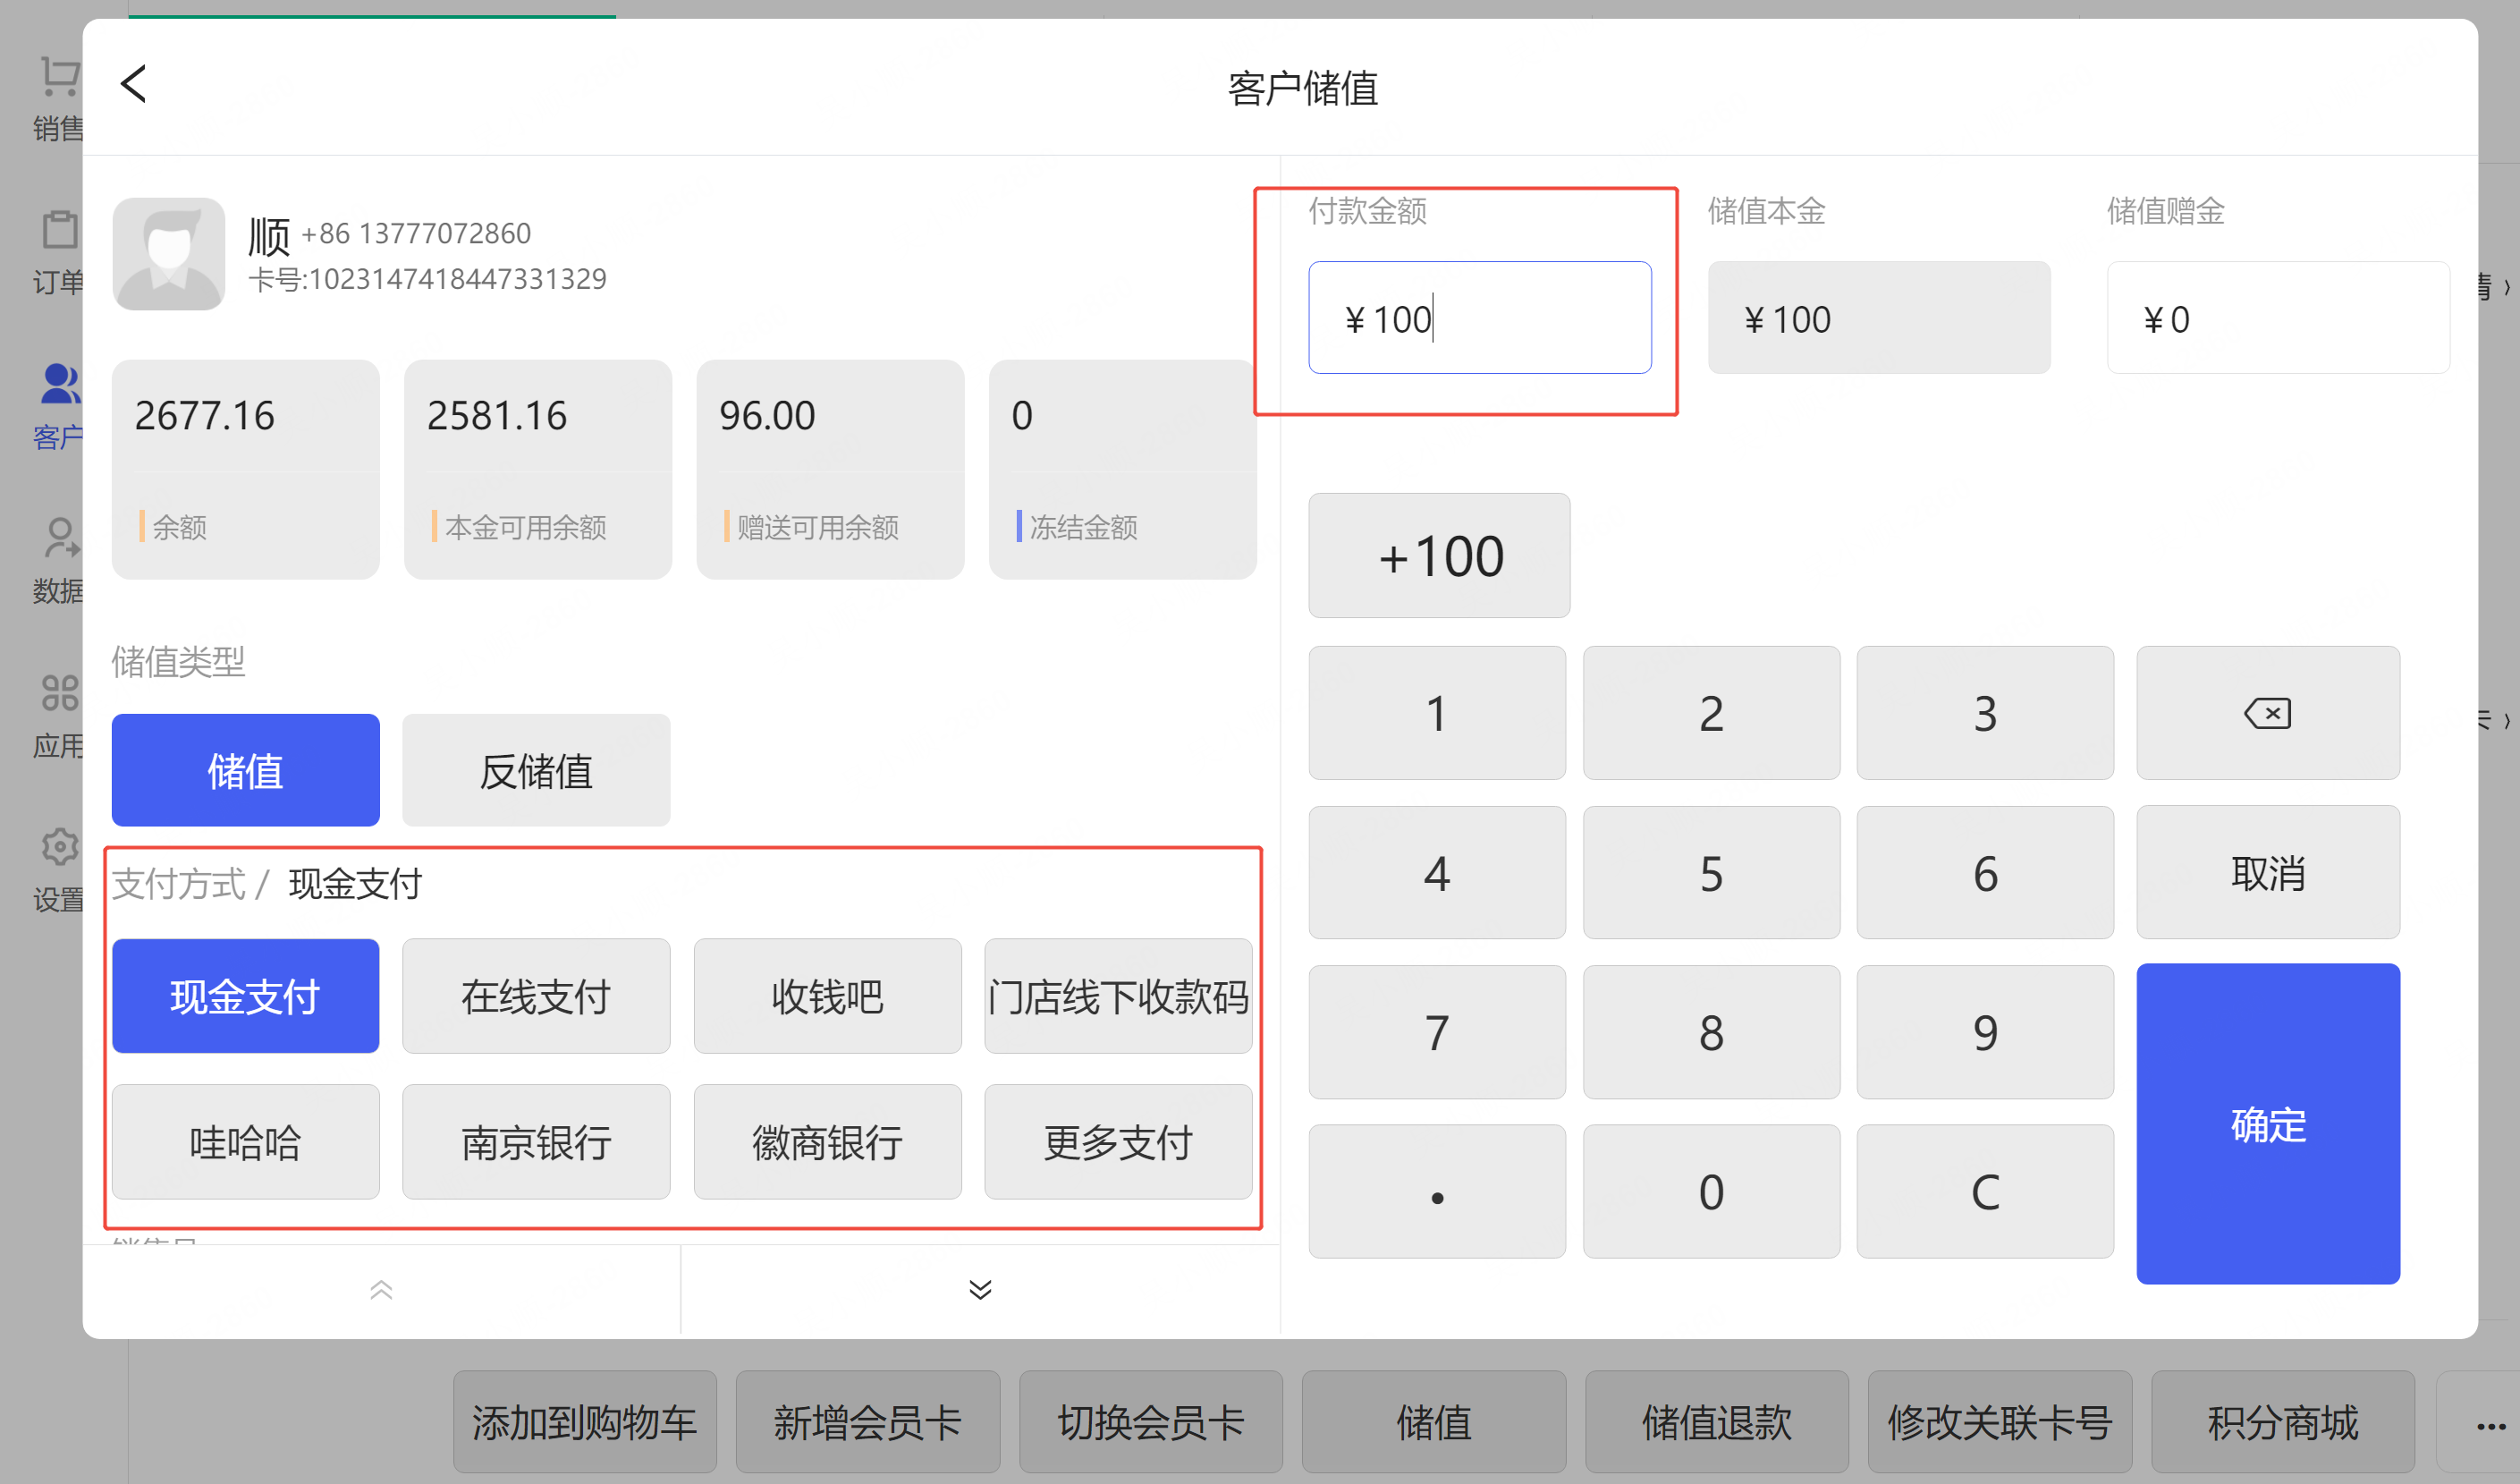The width and height of the screenshot is (2520, 1484).
Task: Click 添加到购物车 in background window
Action: click(585, 1422)
